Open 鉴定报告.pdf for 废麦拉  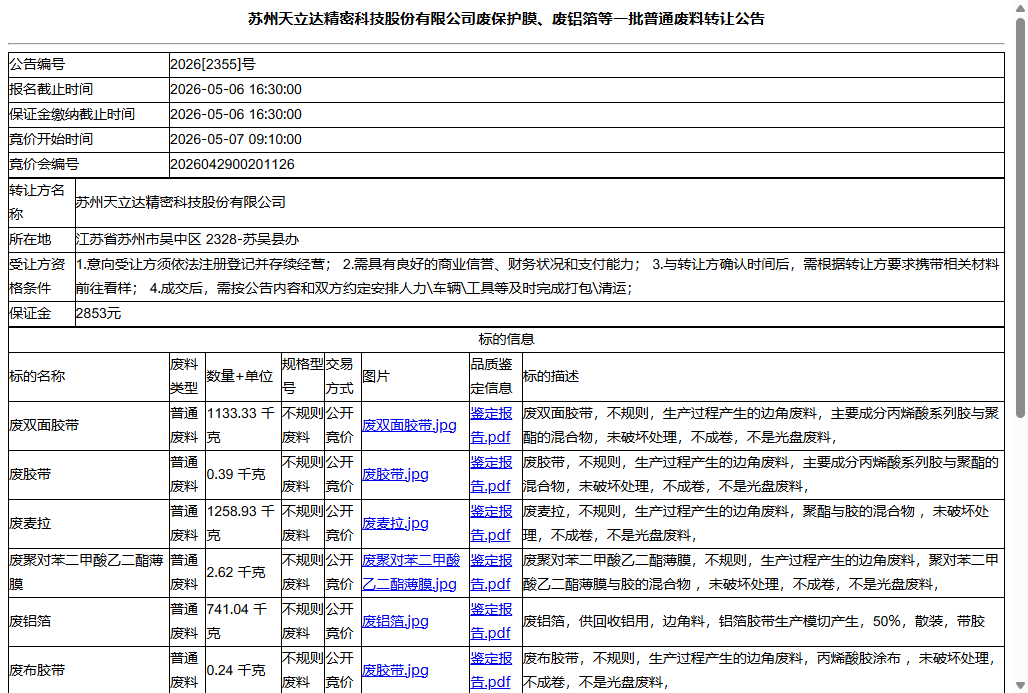tap(491, 523)
